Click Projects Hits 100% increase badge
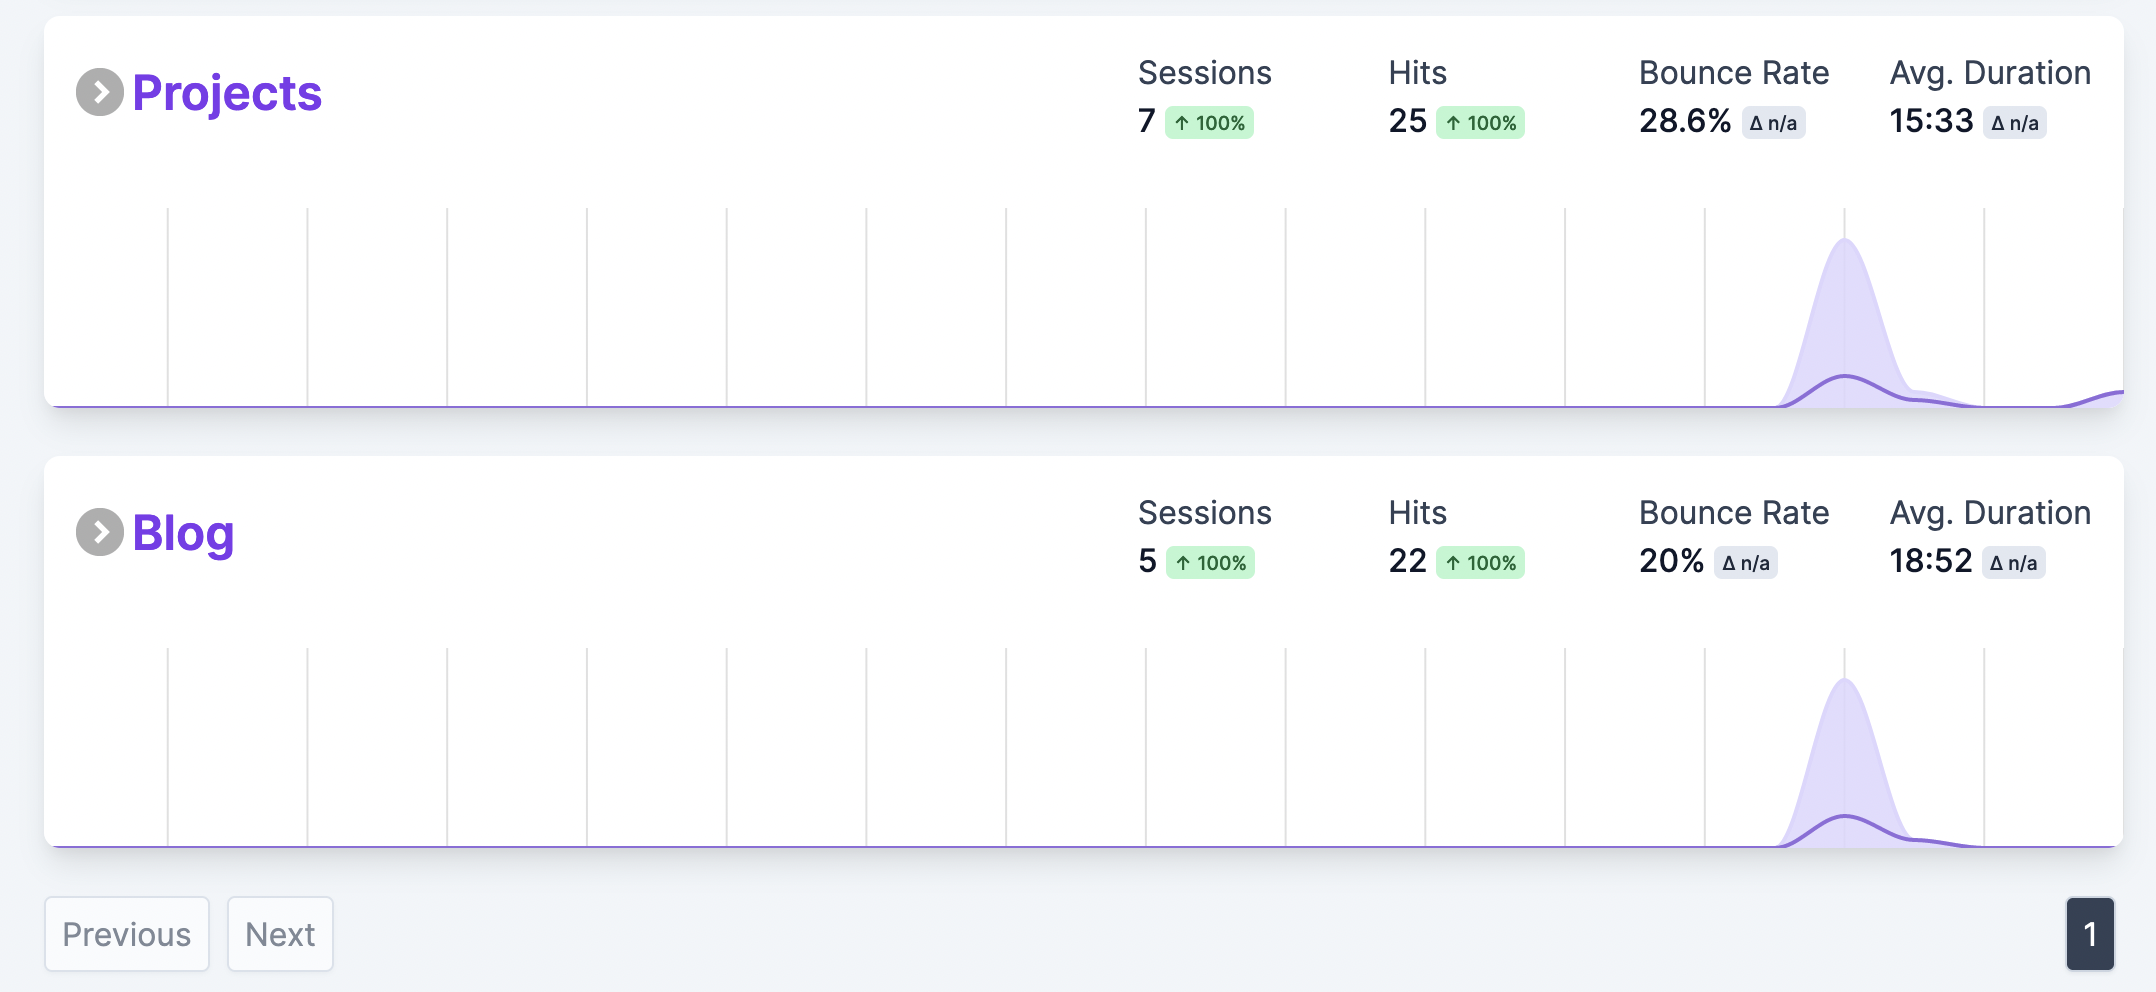Viewport: 2156px width, 992px height. point(1480,123)
